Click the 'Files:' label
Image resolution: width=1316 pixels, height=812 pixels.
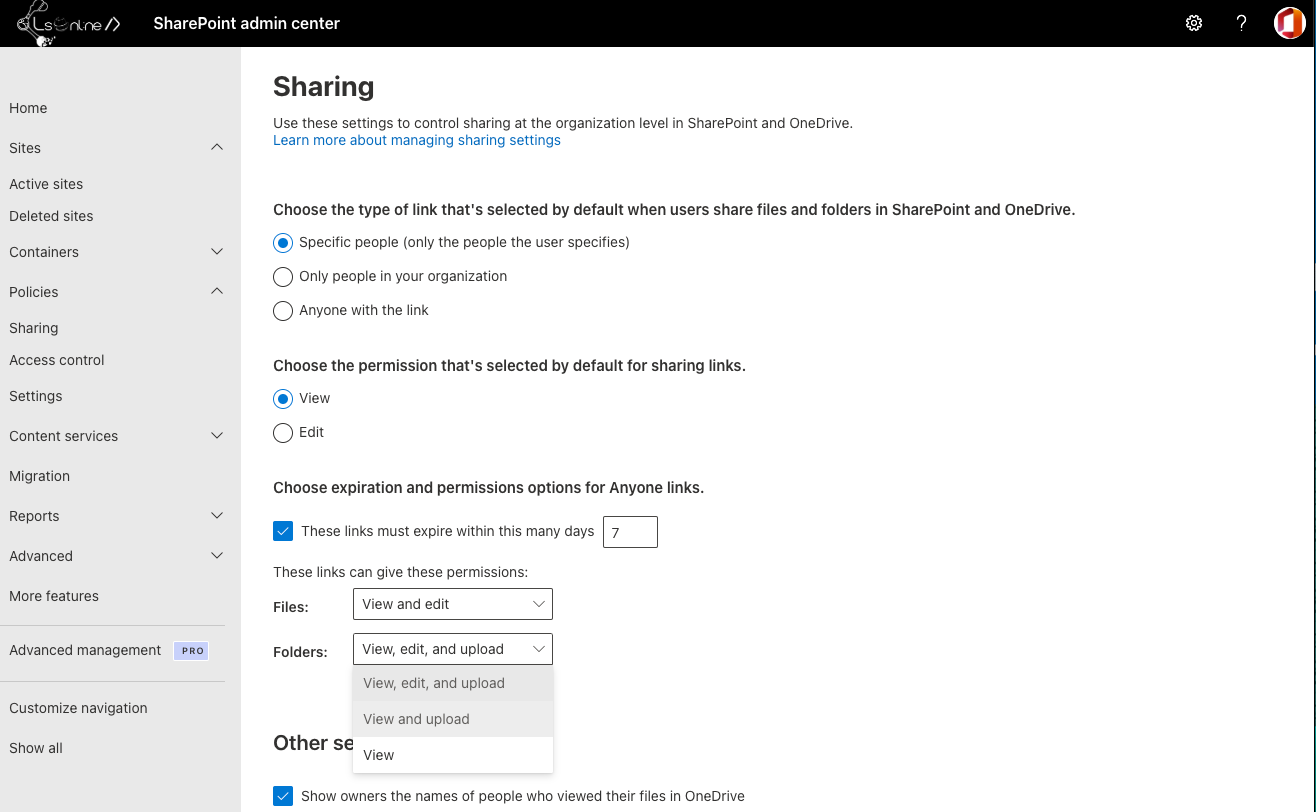[x=291, y=606]
